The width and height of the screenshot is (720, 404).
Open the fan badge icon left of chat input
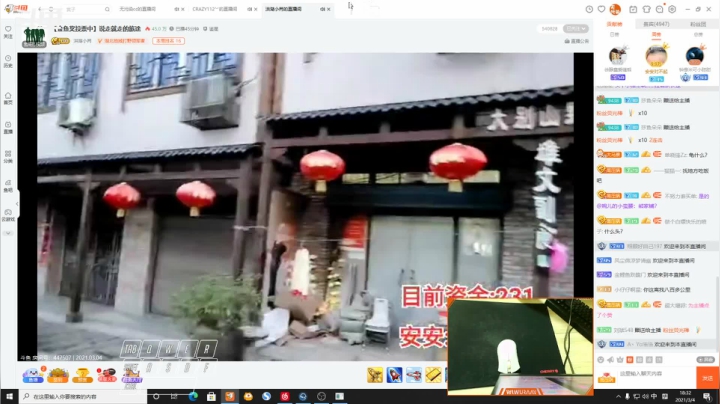[x=606, y=377]
